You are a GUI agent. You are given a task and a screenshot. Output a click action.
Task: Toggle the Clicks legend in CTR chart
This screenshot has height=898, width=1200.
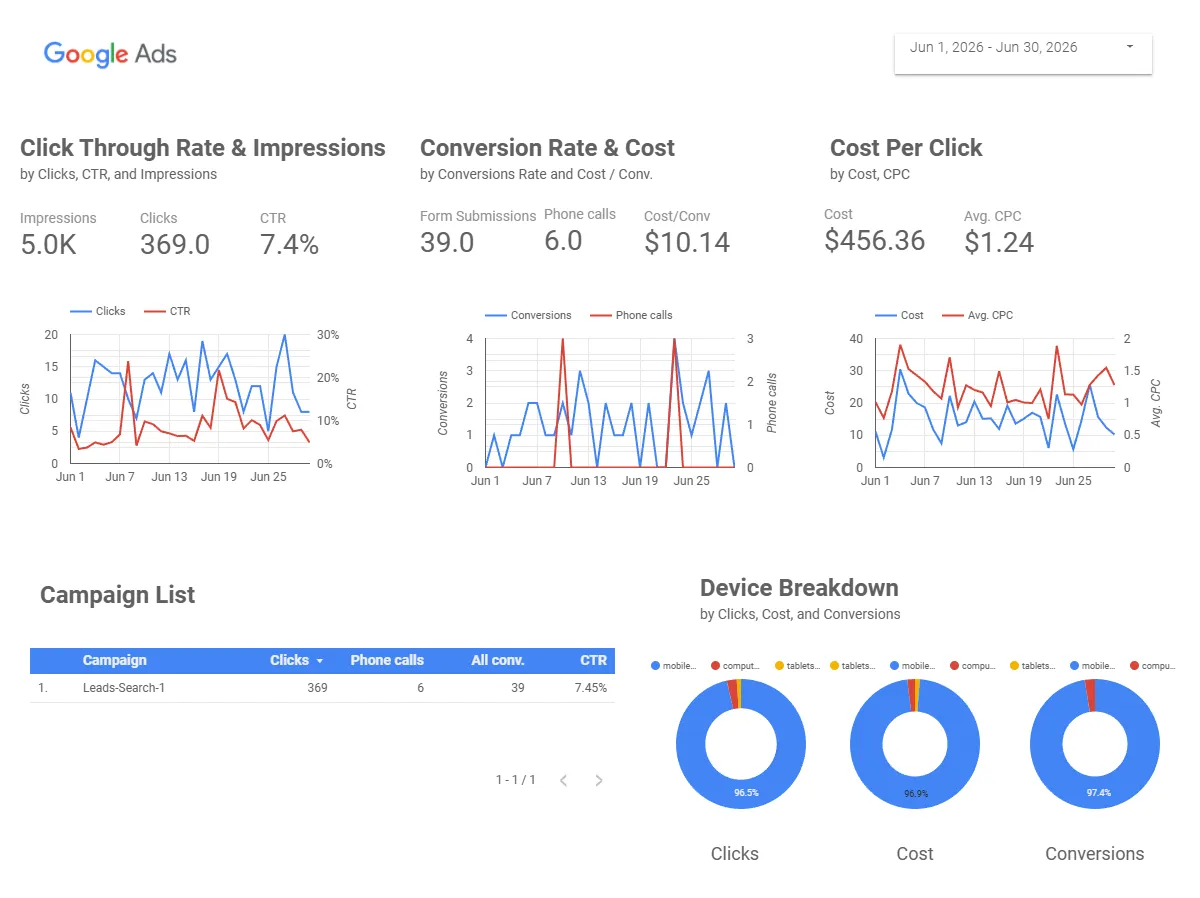point(98,311)
